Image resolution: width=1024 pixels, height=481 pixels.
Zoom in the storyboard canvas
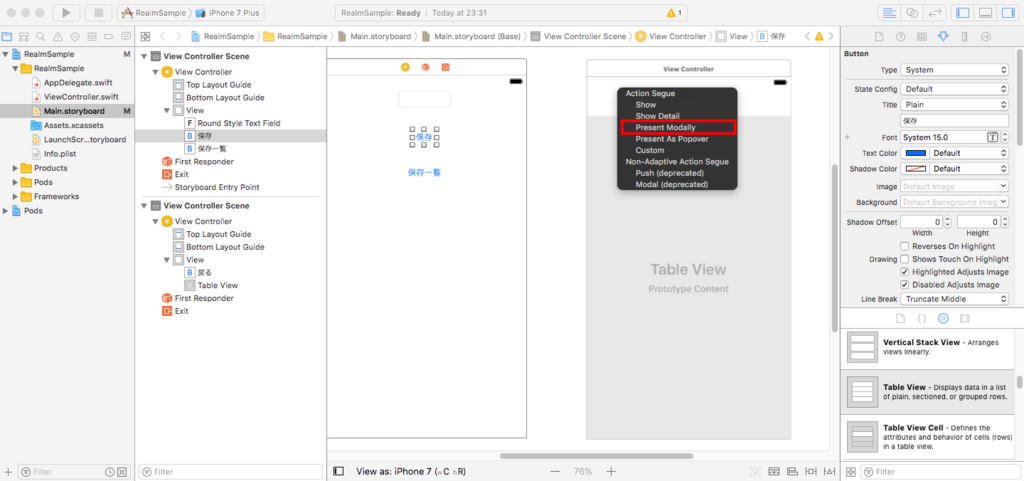611,471
